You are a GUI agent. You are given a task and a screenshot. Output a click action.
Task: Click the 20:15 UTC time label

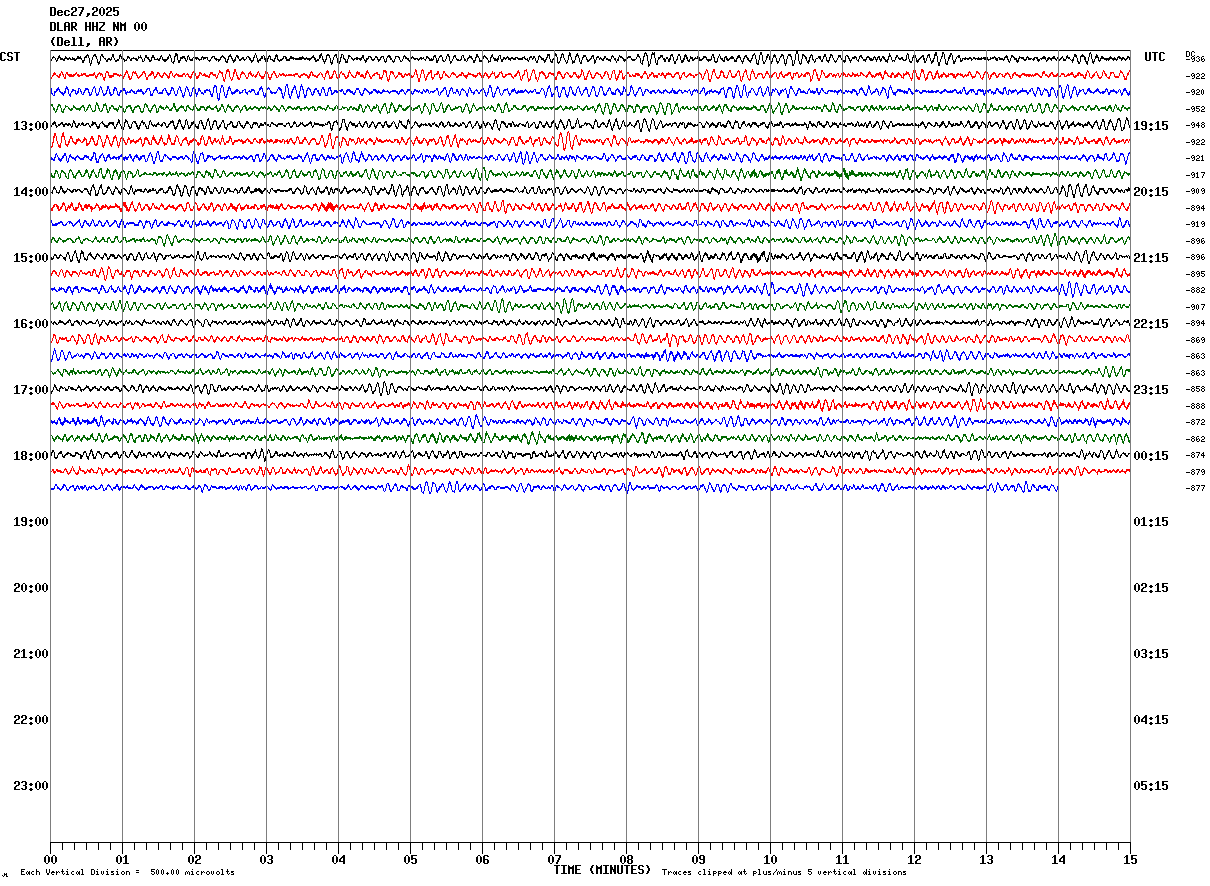pos(1151,192)
